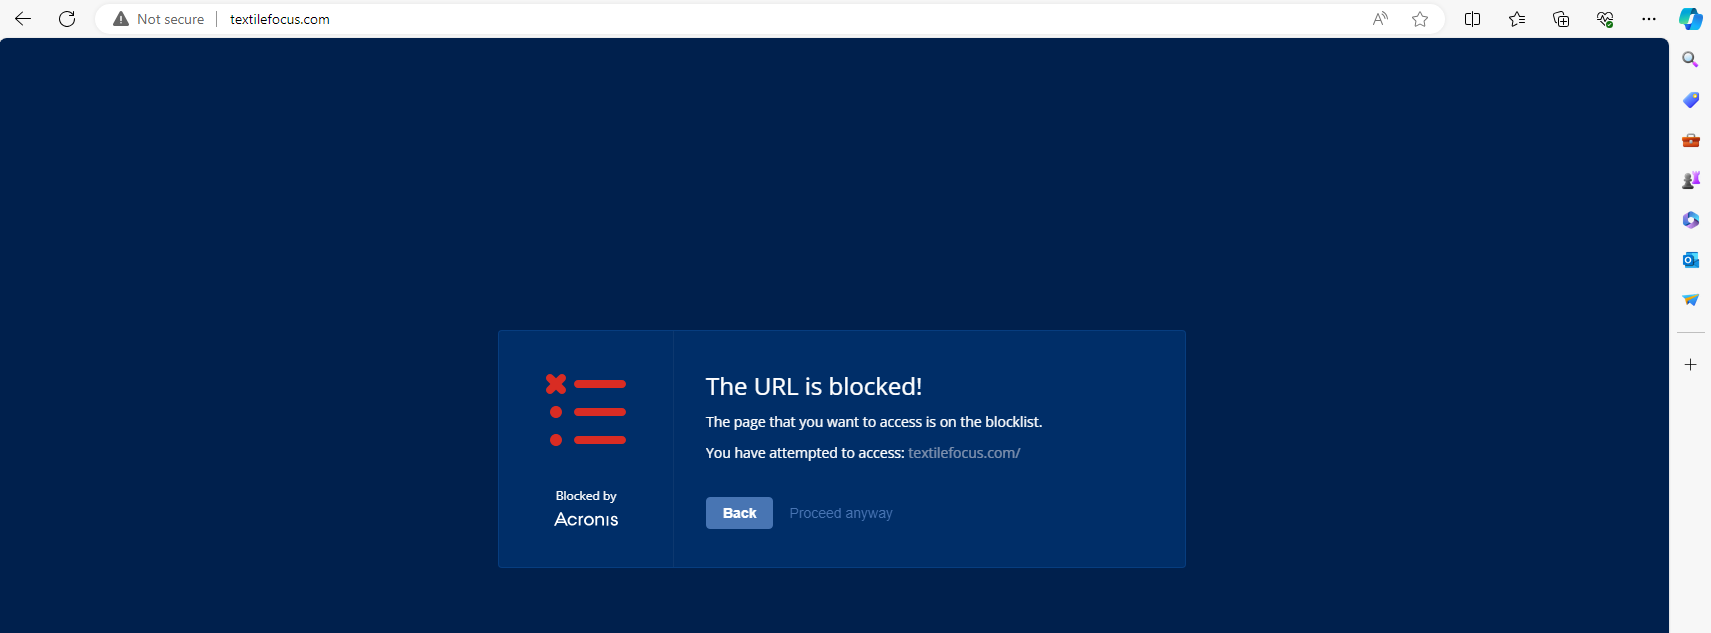Click the browser back arrow
1711x633 pixels.
tap(23, 19)
